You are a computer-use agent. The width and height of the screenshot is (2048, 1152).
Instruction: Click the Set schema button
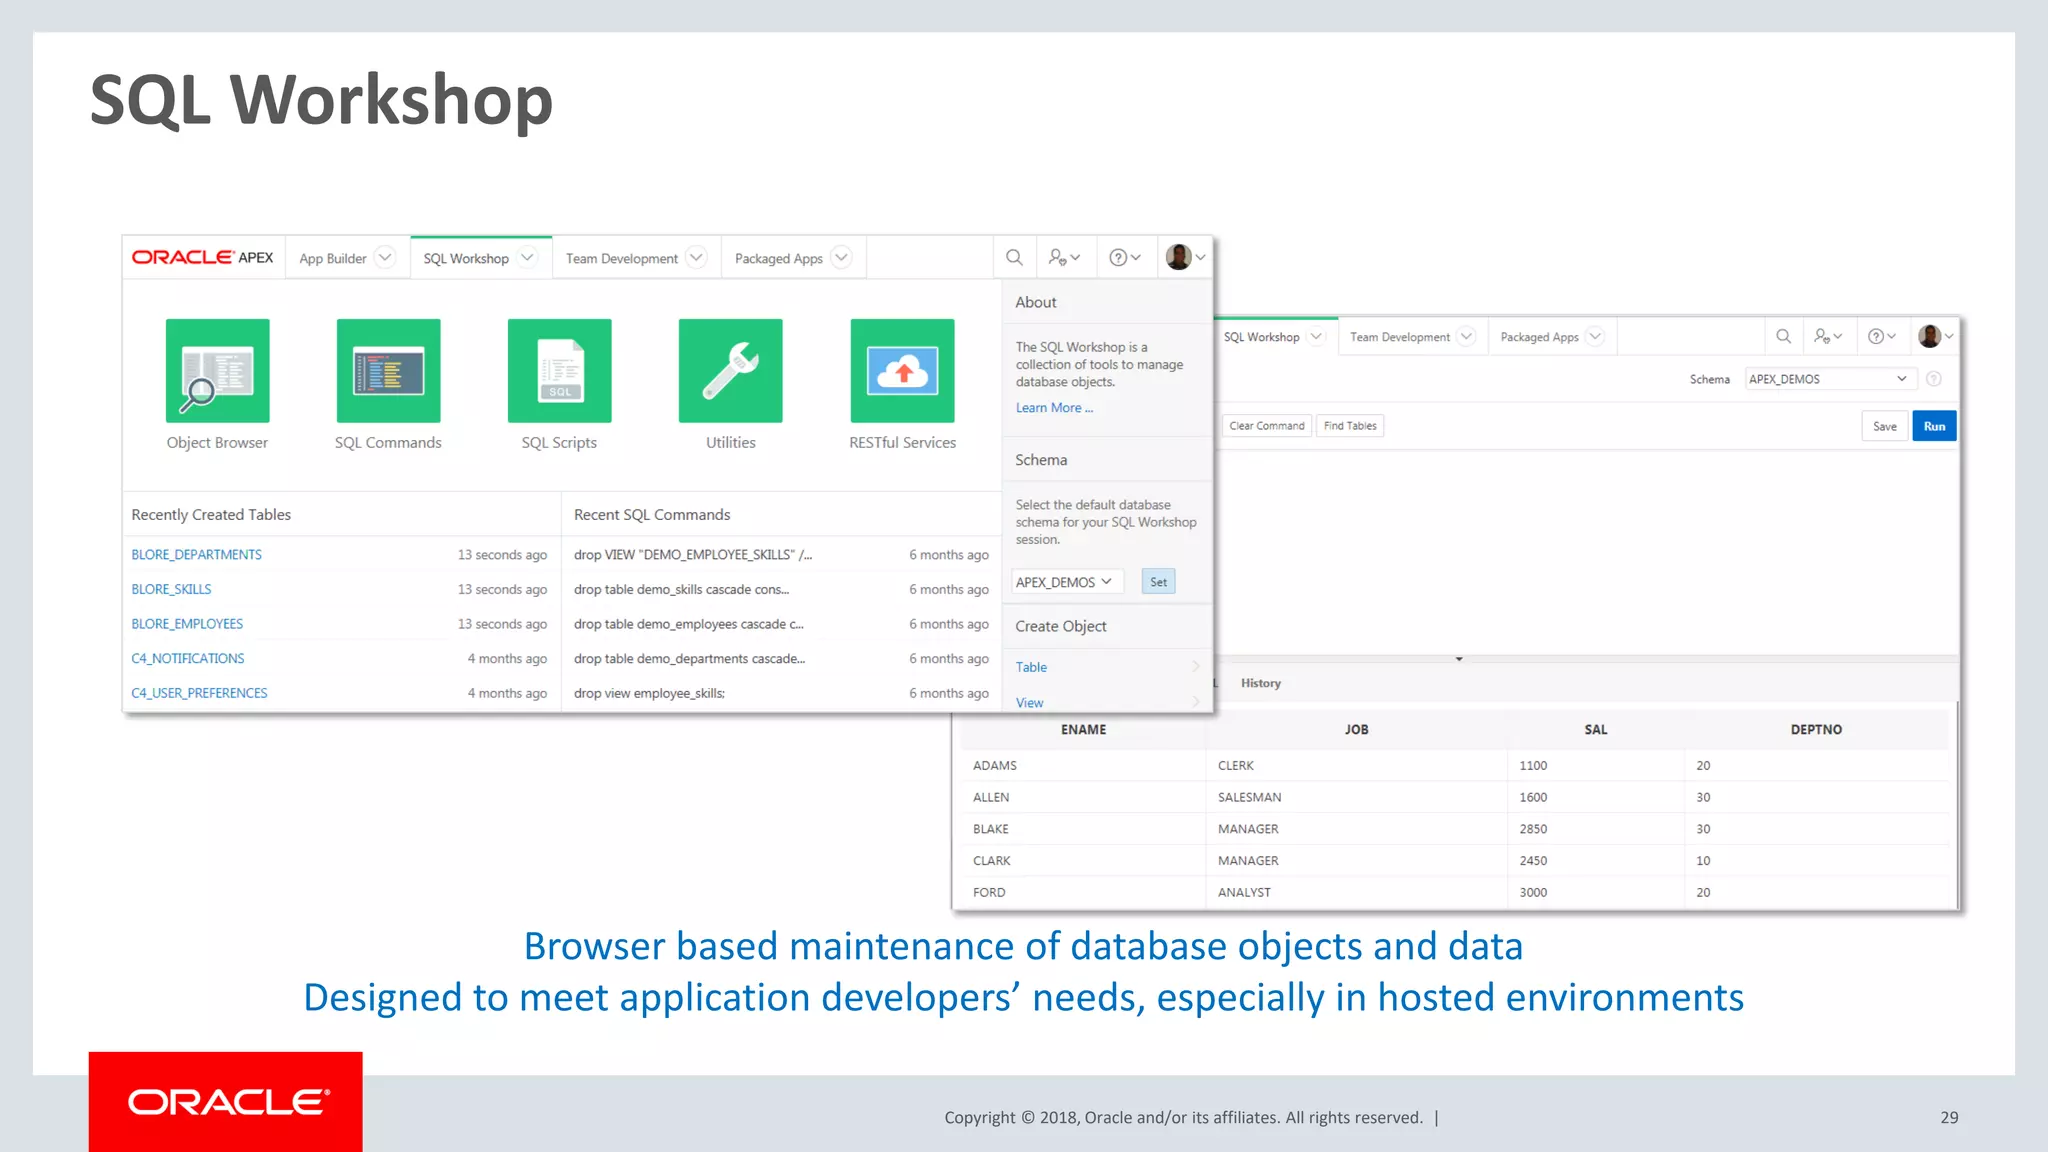pos(1158,582)
